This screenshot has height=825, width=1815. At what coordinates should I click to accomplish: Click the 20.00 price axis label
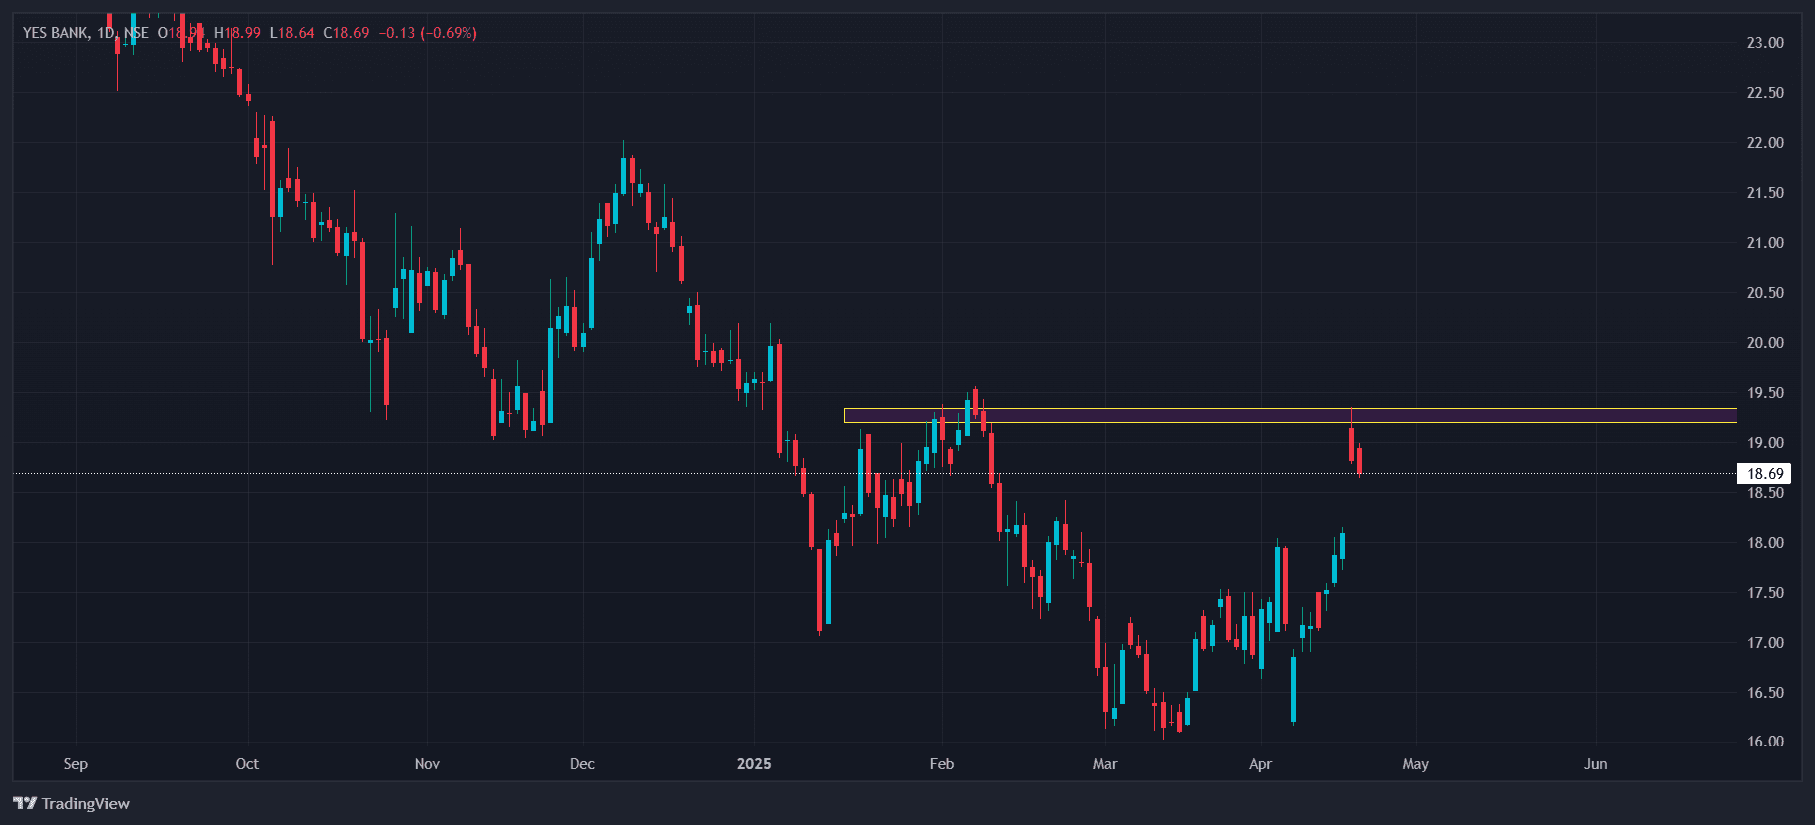(x=1765, y=343)
